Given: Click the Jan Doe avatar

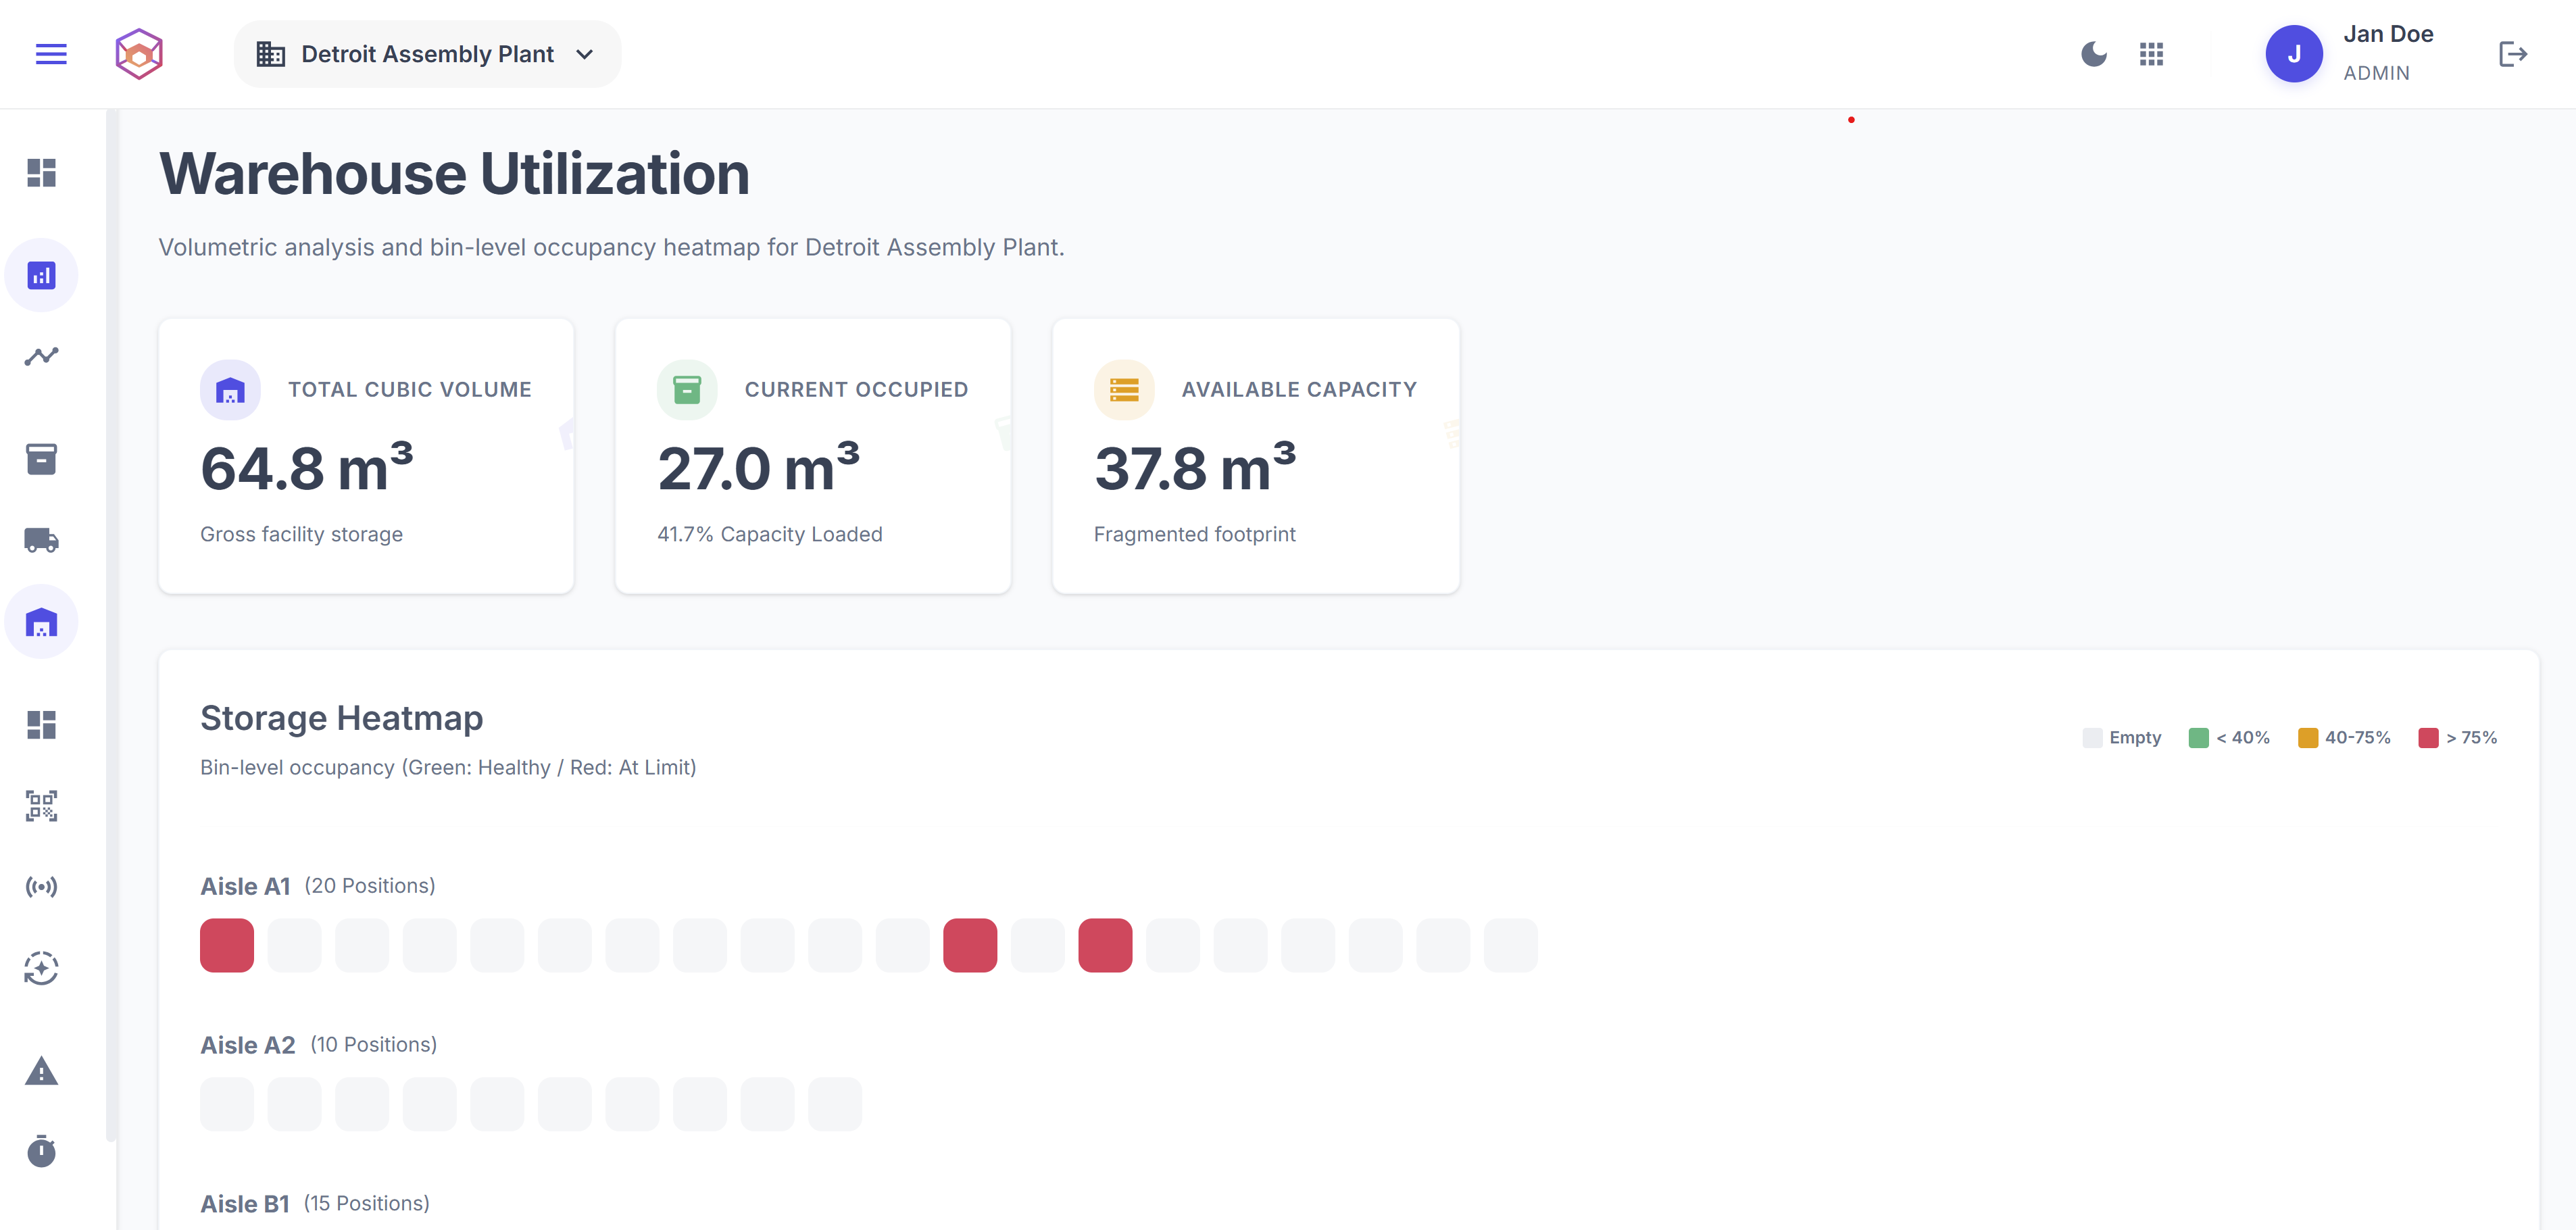Looking at the screenshot, I should pyautogui.click(x=2294, y=54).
